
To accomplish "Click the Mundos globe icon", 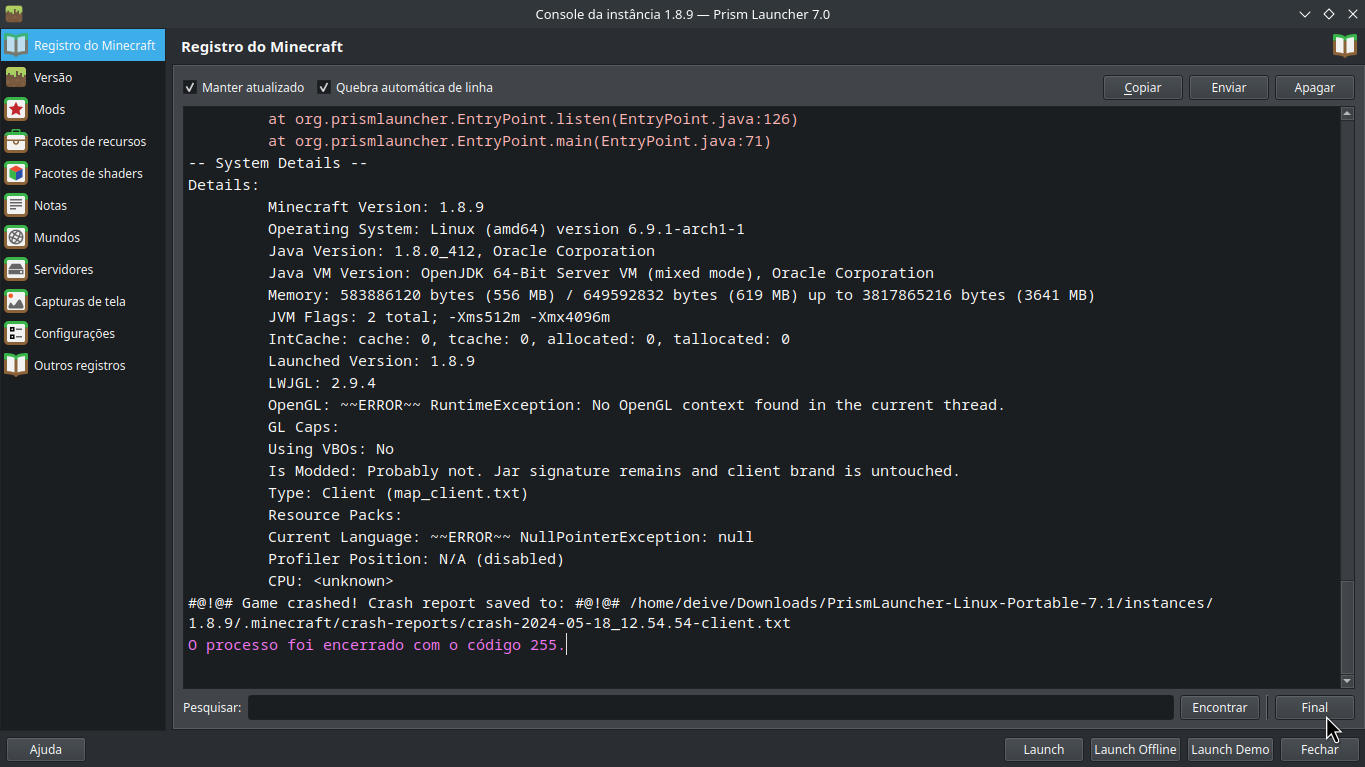I will pos(16,237).
